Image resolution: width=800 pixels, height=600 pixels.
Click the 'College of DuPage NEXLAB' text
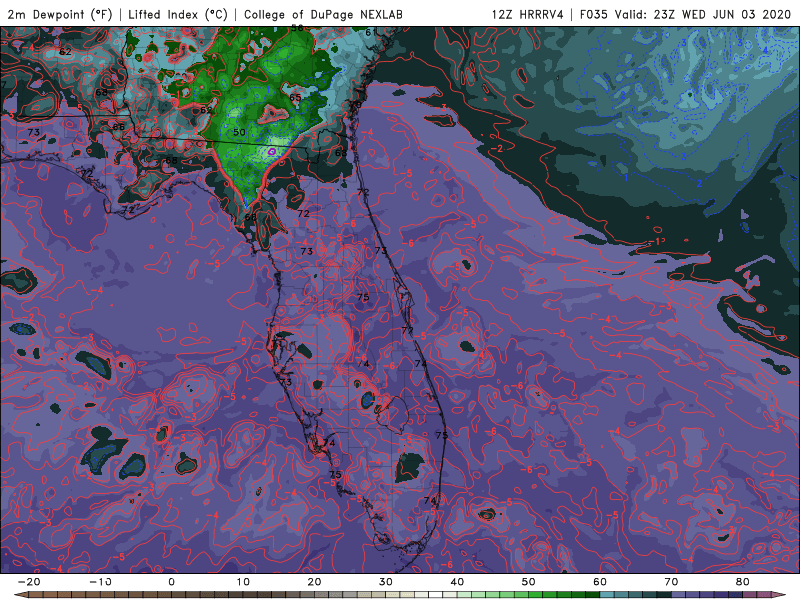tap(323, 14)
